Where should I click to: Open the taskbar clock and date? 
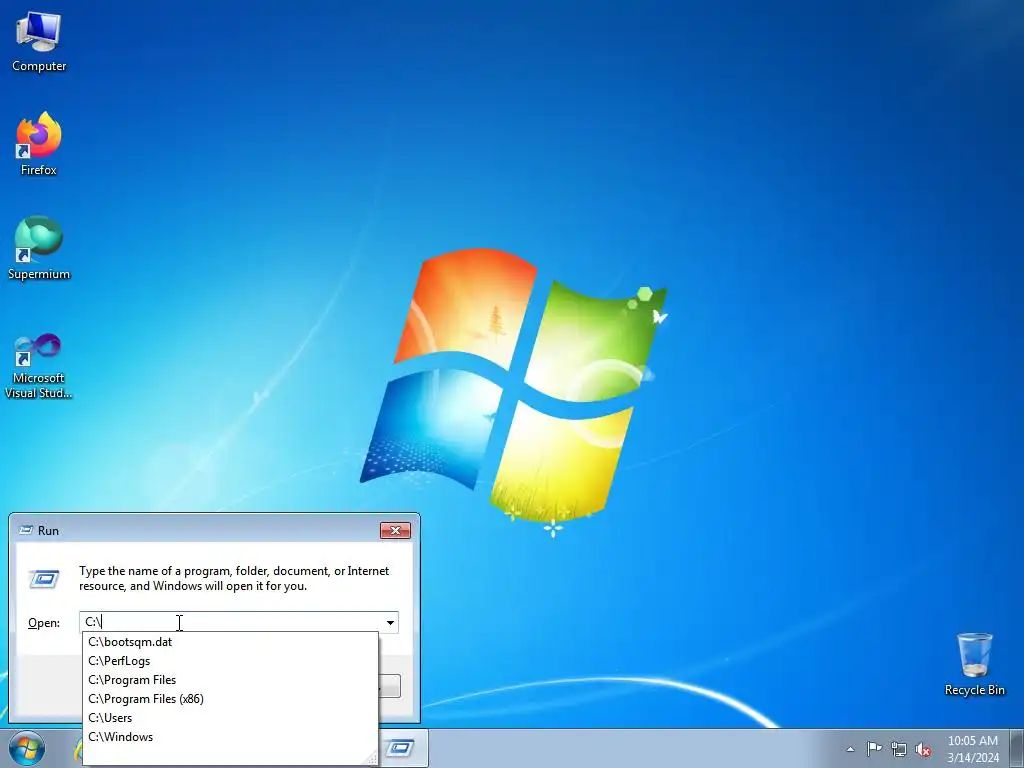click(x=973, y=749)
